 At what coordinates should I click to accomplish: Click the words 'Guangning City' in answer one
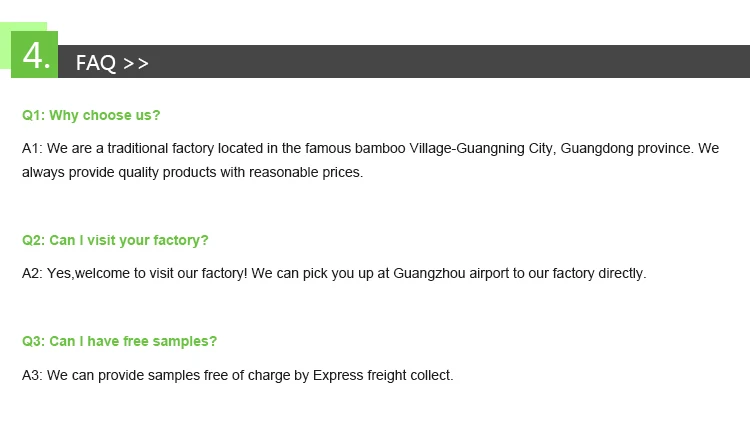pyautogui.click(x=507, y=148)
